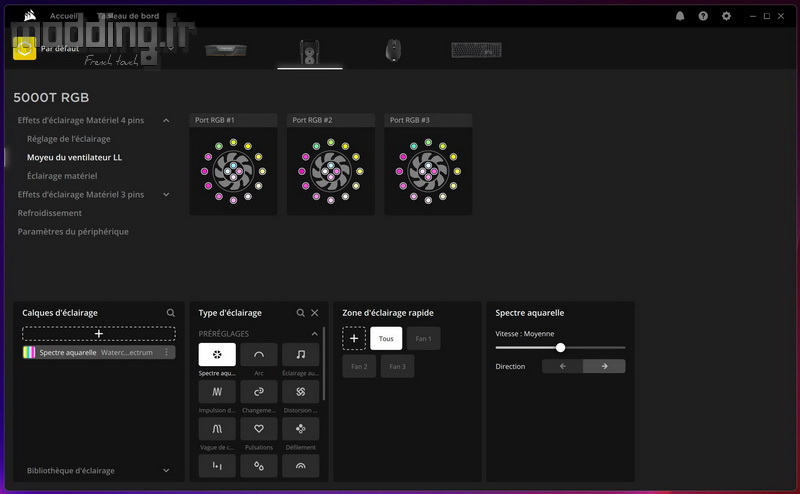800x494 pixels.
Task: Pick the Impulsion lighting effect tile
Action: pos(217,391)
